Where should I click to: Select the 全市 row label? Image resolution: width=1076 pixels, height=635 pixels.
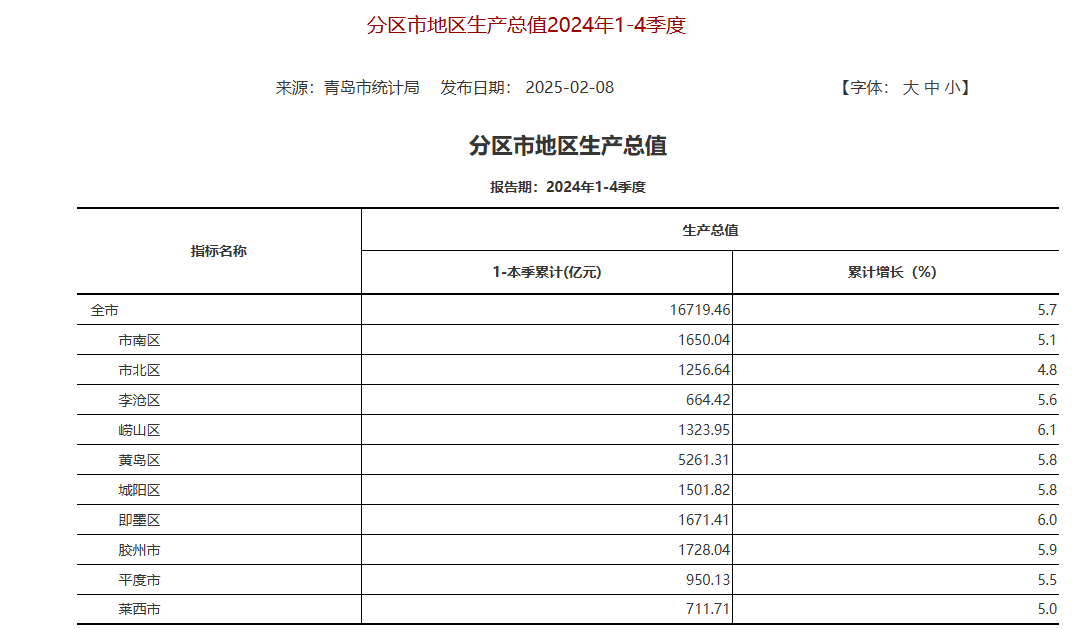[104, 310]
